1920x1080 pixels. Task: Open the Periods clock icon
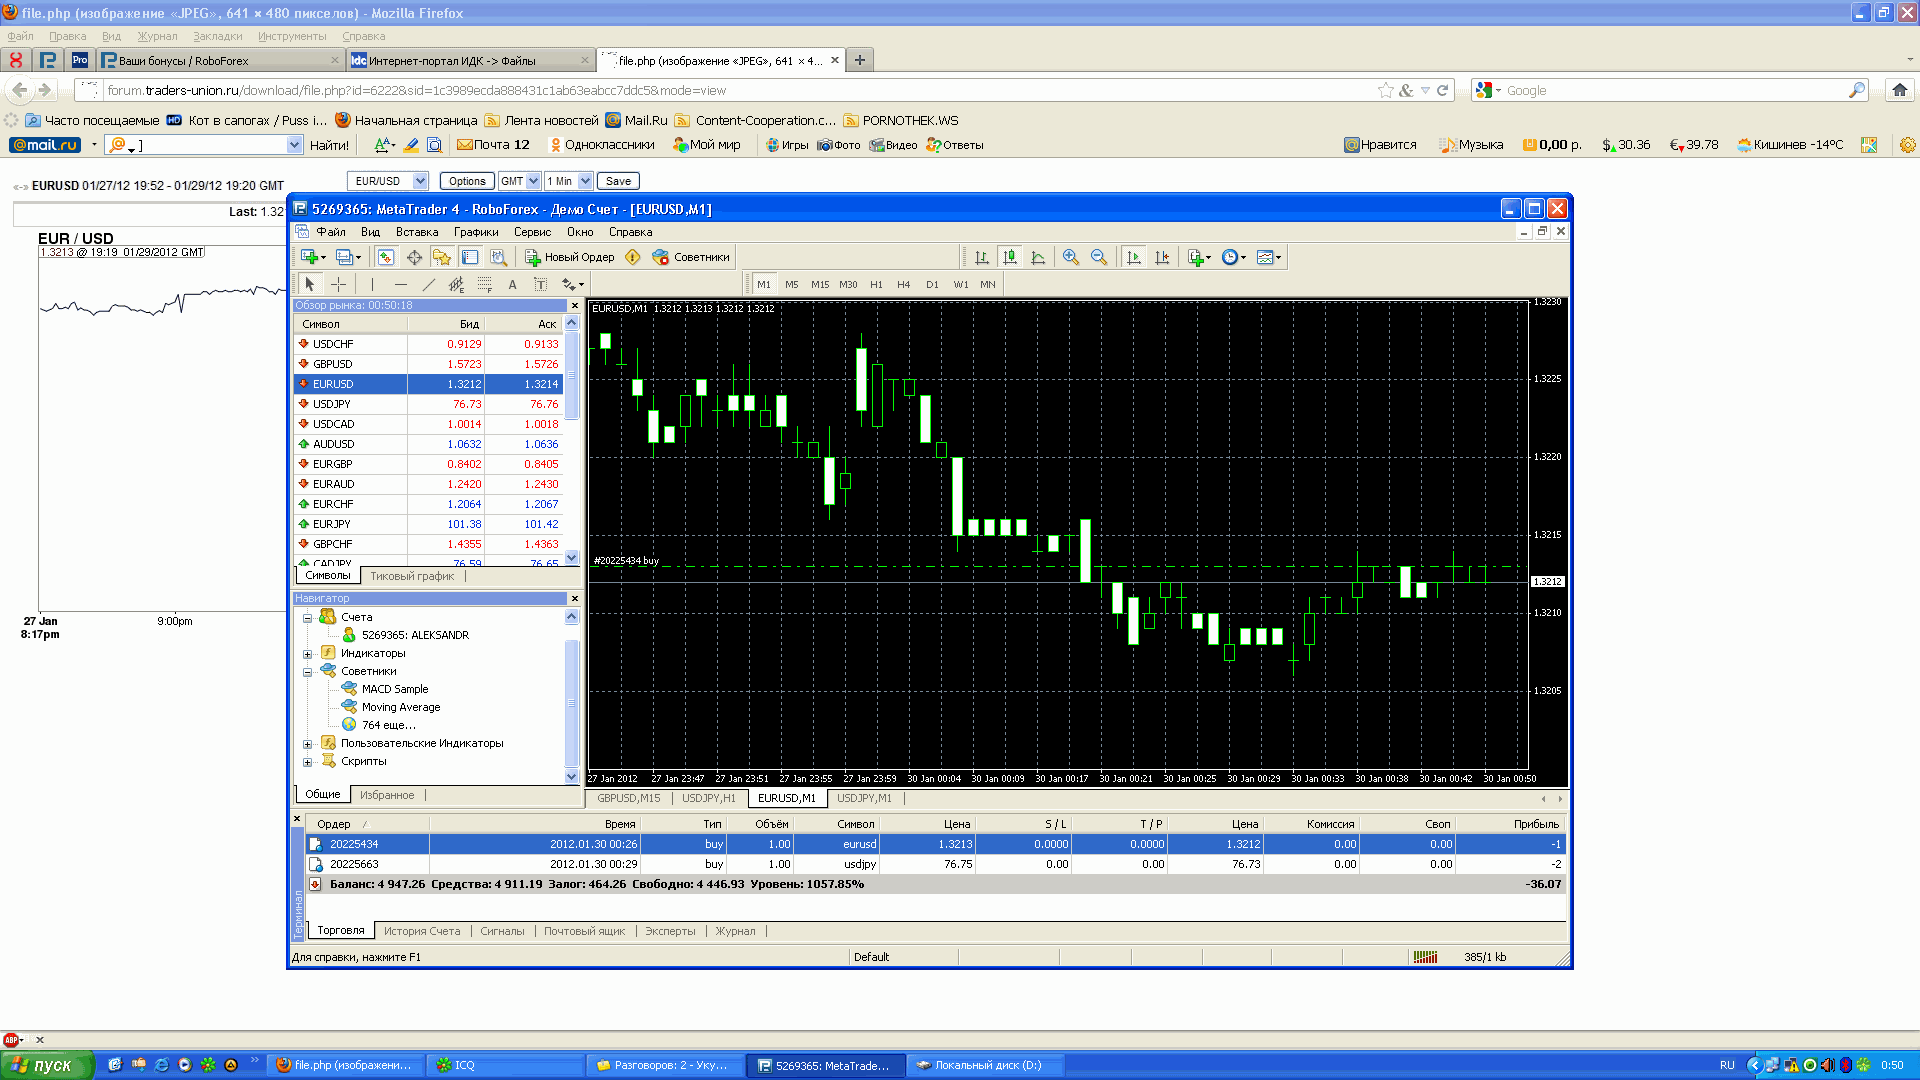click(1234, 257)
